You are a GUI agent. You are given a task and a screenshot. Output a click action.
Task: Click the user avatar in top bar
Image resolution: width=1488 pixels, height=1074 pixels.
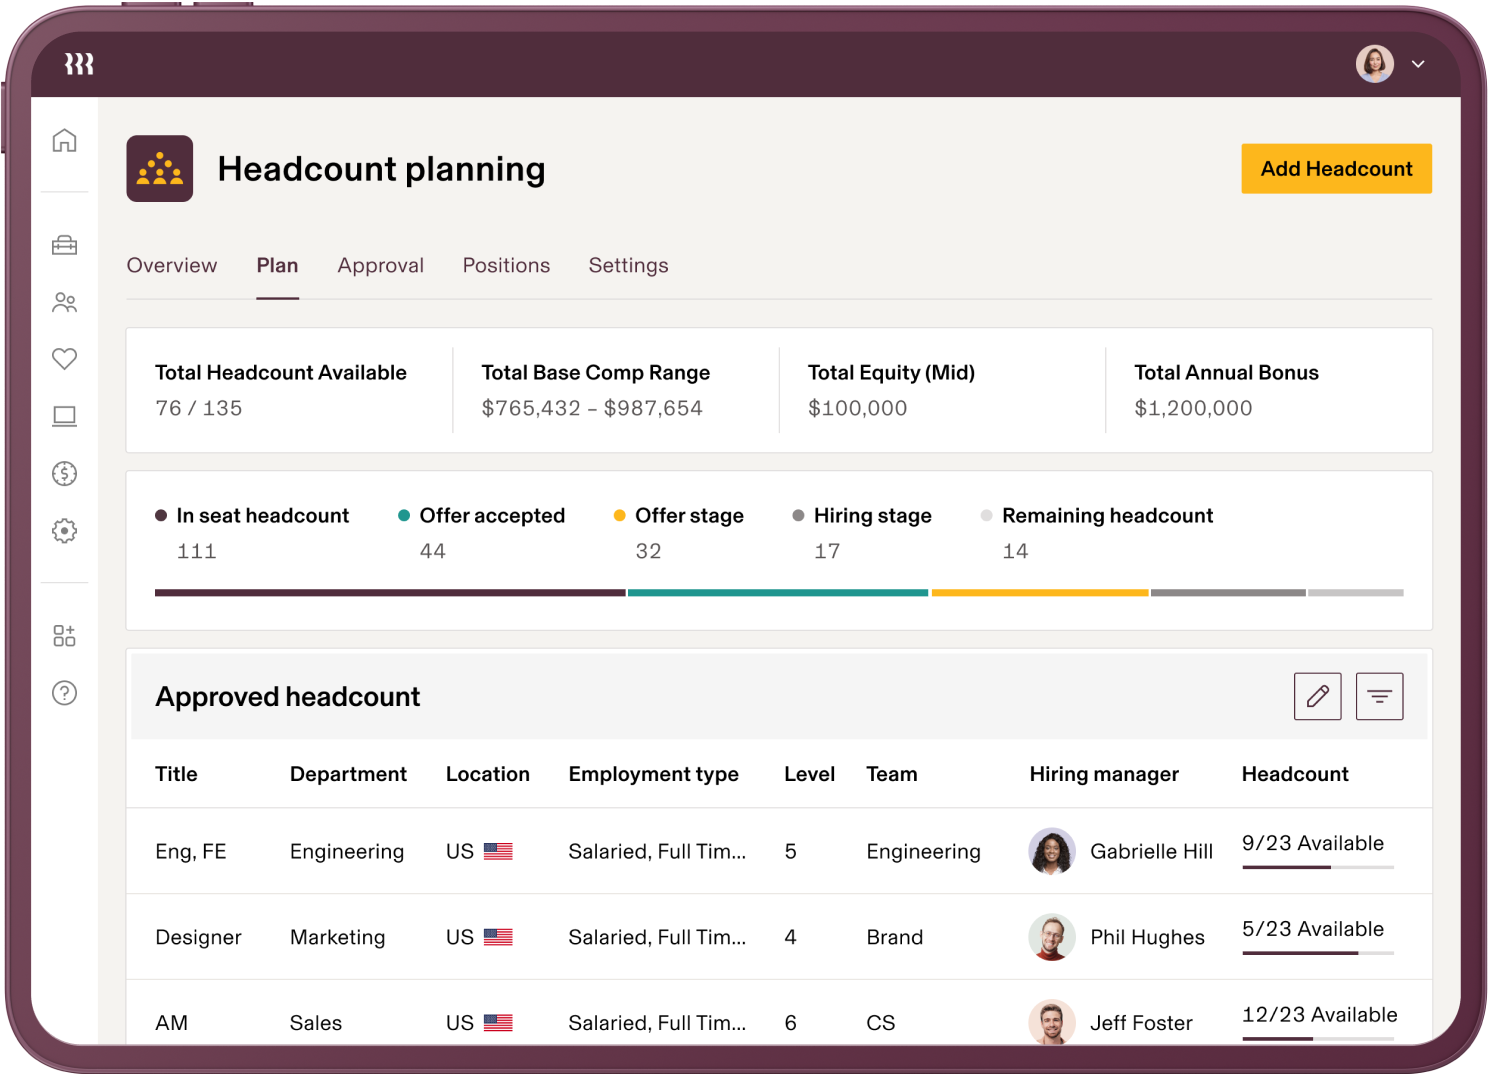point(1375,64)
